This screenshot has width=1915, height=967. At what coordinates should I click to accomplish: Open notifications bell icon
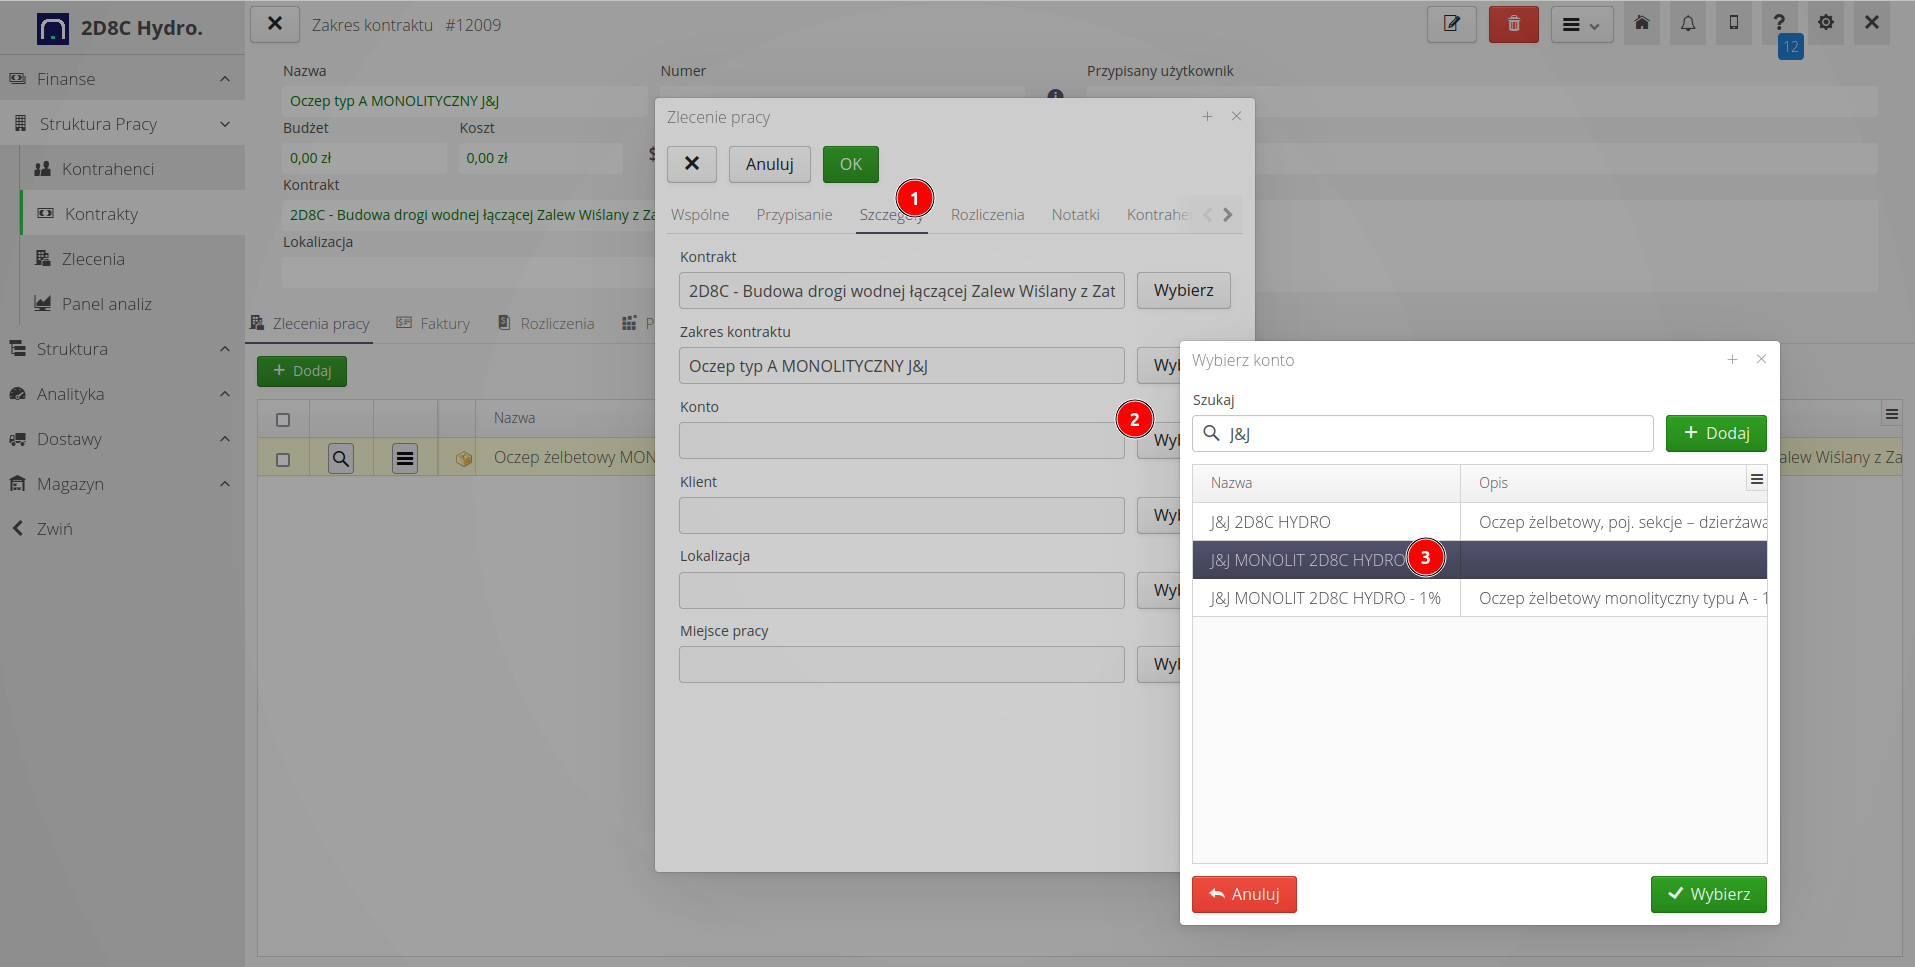tap(1688, 23)
